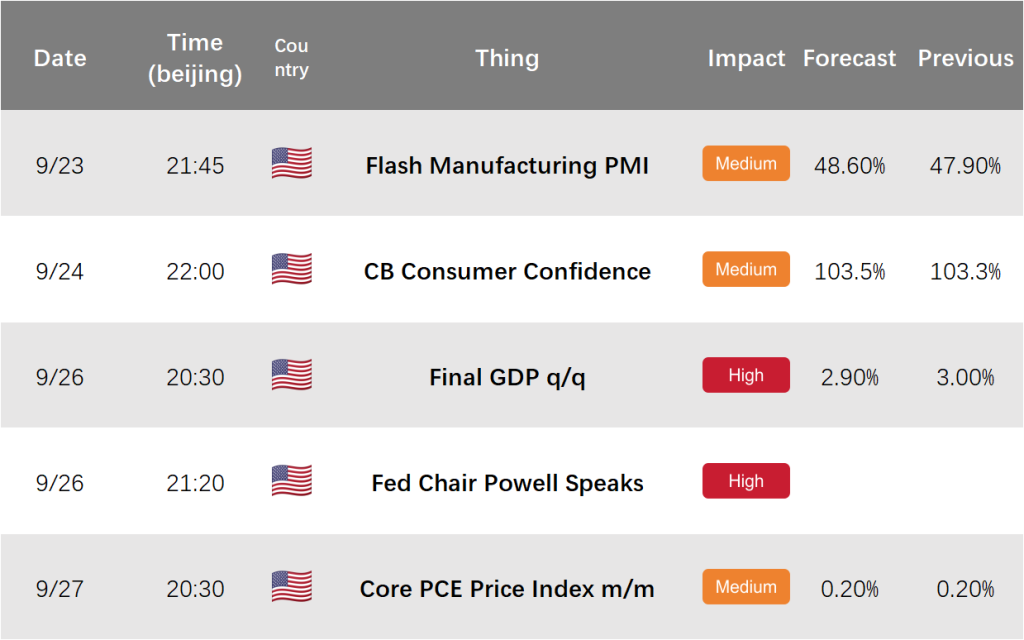The width and height of the screenshot is (1024, 640).
Task: Select the Time (beijing) column header
Action: click(195, 58)
